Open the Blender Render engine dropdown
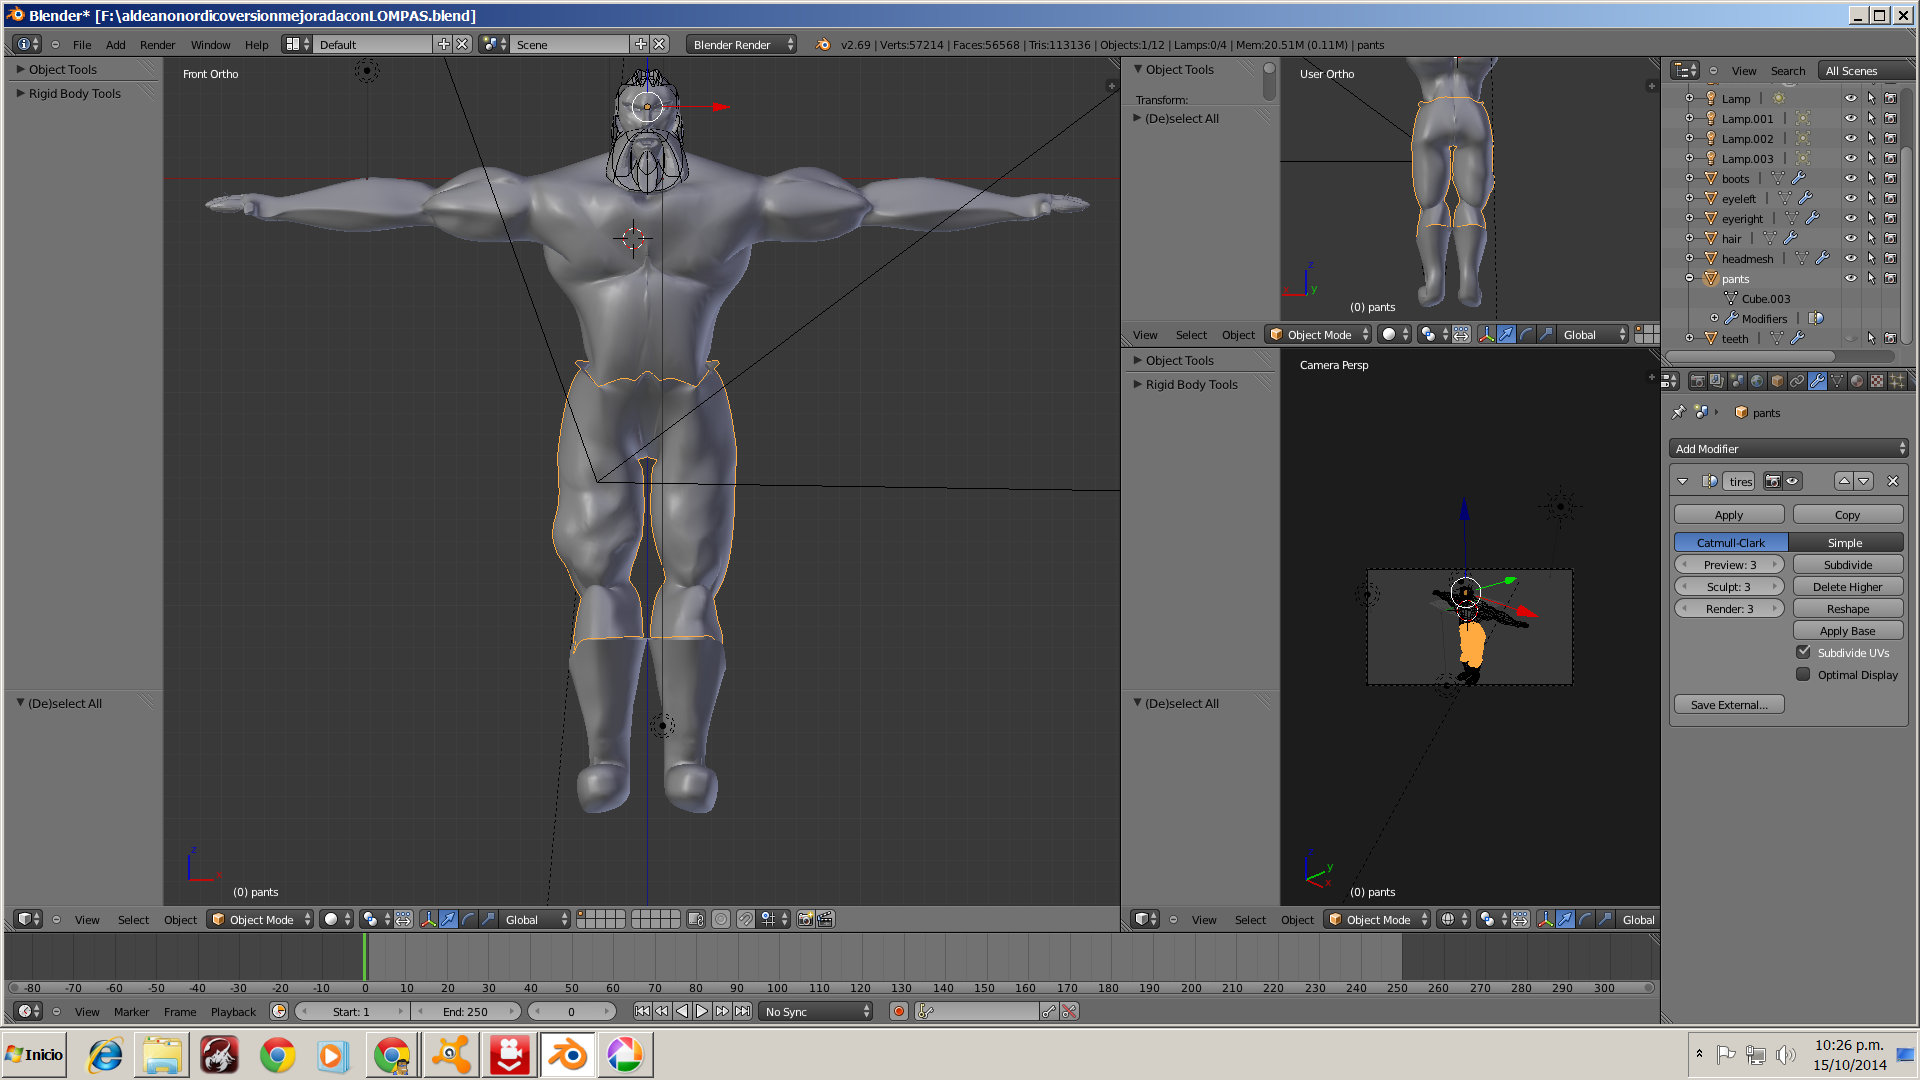Image resolution: width=1920 pixels, height=1080 pixels. point(741,44)
